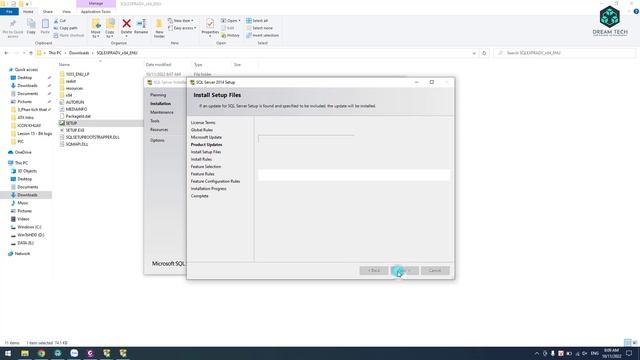Select the MEDIAINFO file
The image size is (640, 360).
click(76, 109)
